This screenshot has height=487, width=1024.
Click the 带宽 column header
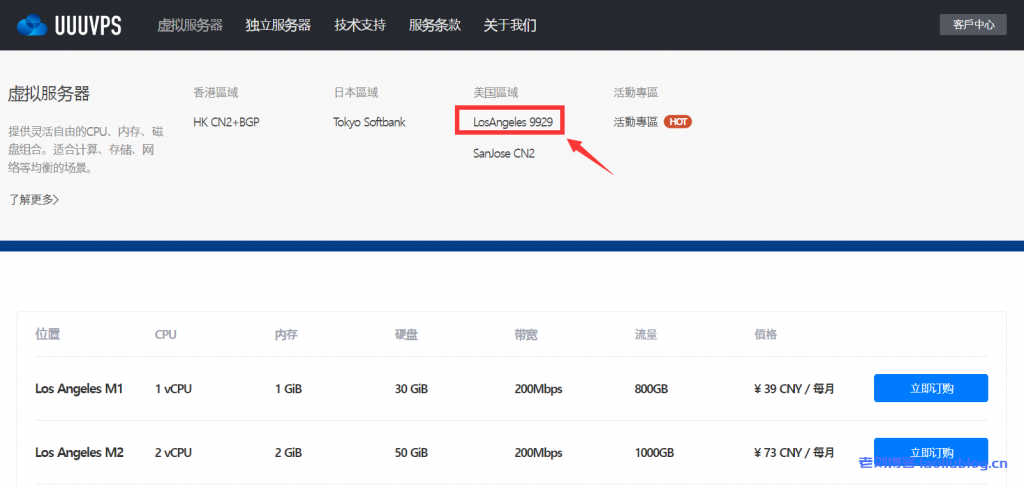526,334
